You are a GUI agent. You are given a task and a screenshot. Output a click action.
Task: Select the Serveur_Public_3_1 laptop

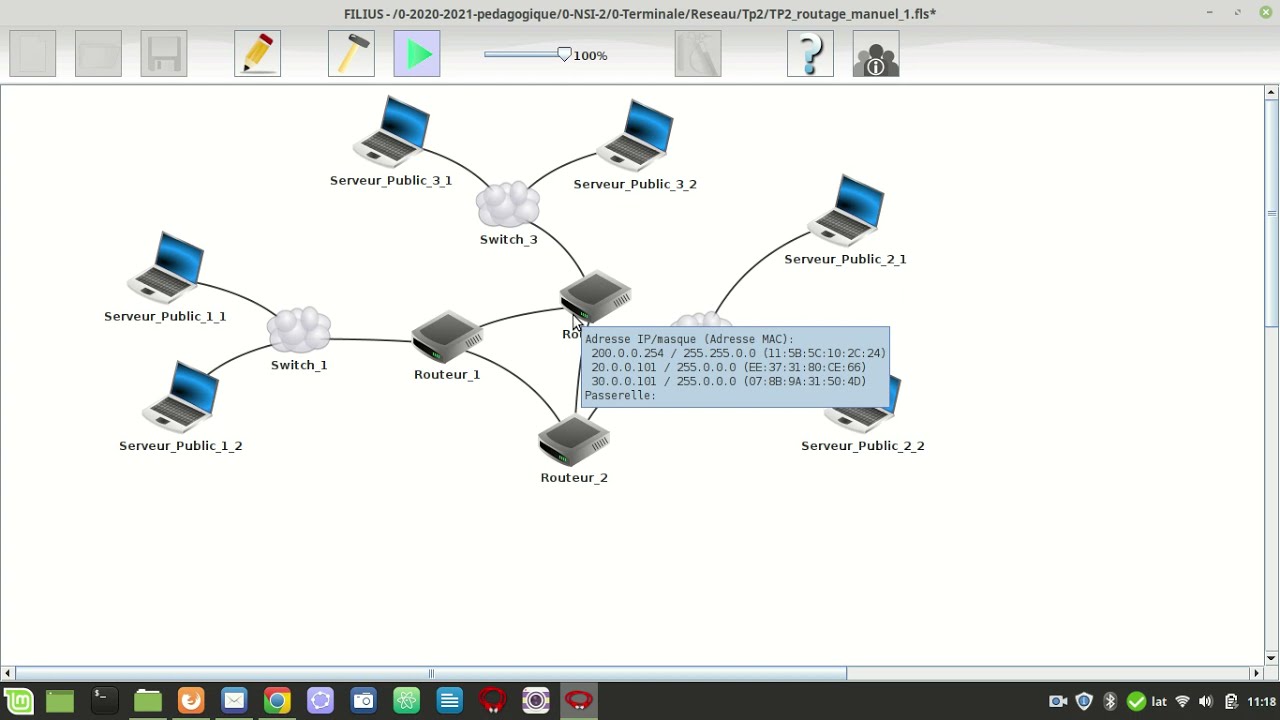pos(392,131)
